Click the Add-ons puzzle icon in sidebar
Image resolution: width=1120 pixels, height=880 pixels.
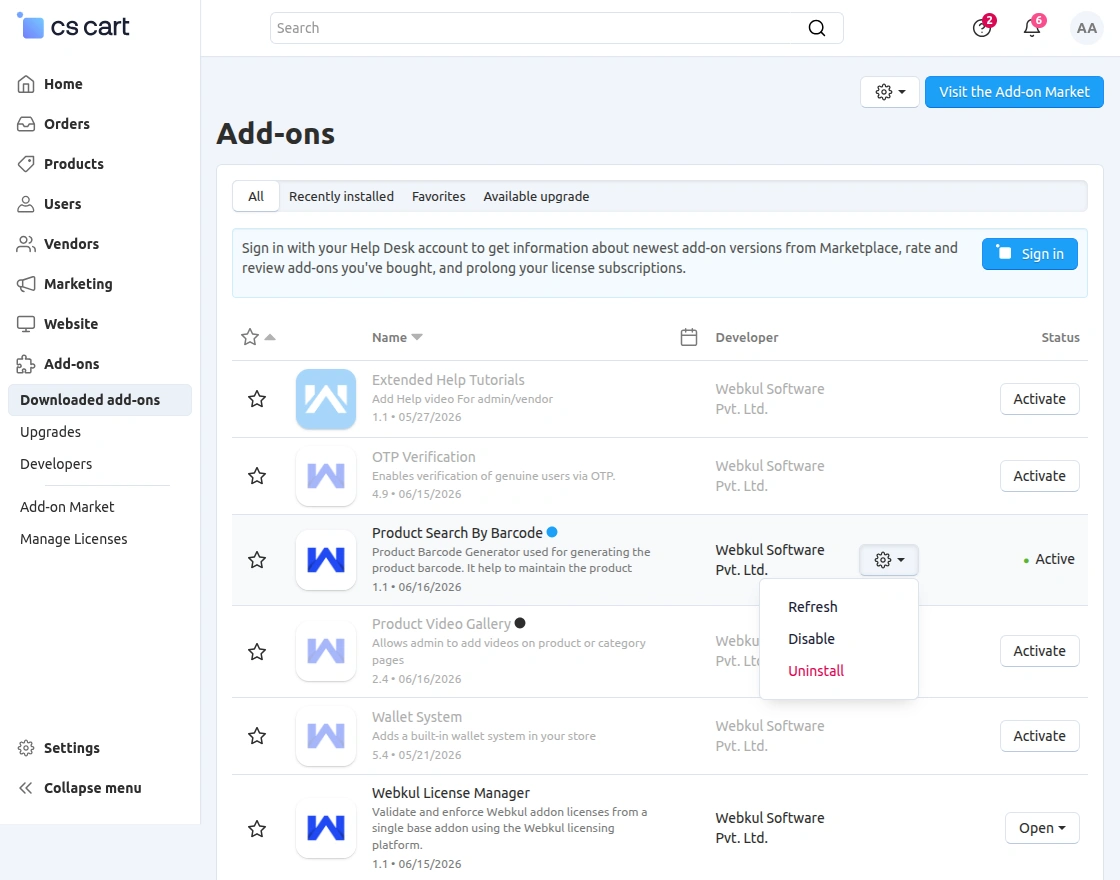coord(26,364)
